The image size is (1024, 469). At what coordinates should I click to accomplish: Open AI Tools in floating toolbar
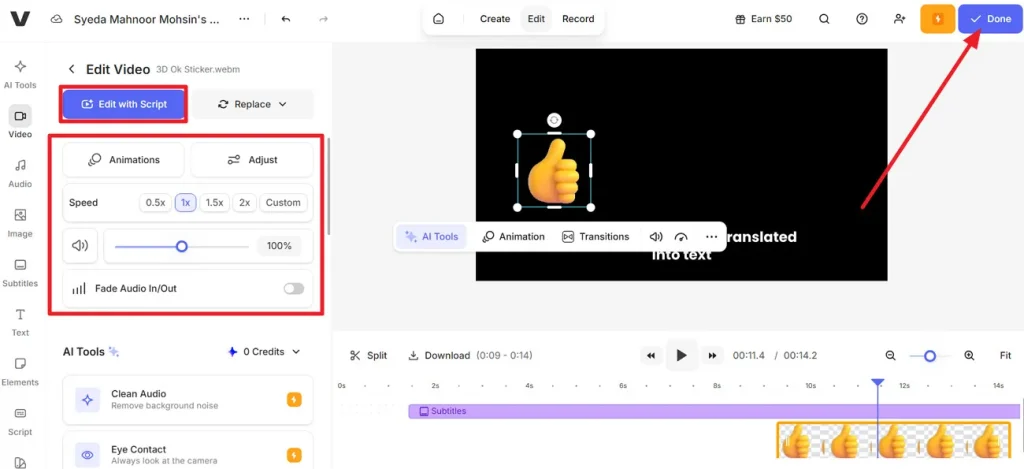pyautogui.click(x=432, y=236)
